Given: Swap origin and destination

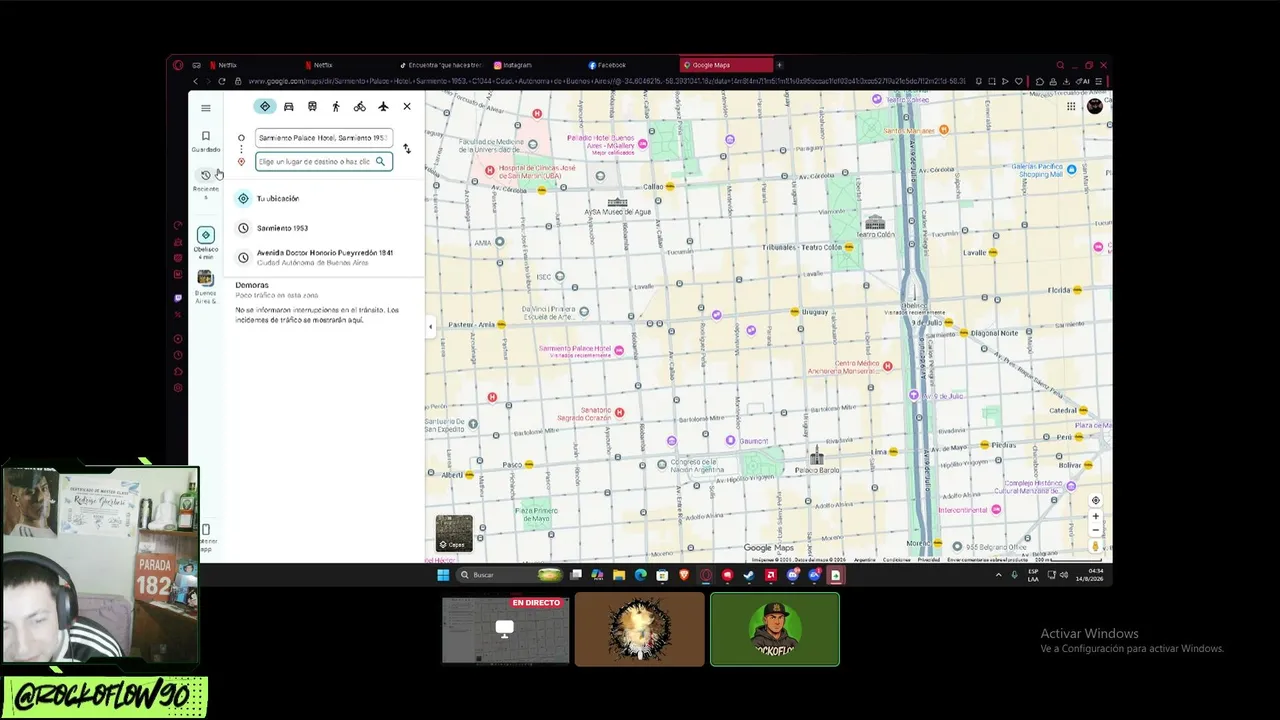Looking at the screenshot, I should (x=407, y=149).
